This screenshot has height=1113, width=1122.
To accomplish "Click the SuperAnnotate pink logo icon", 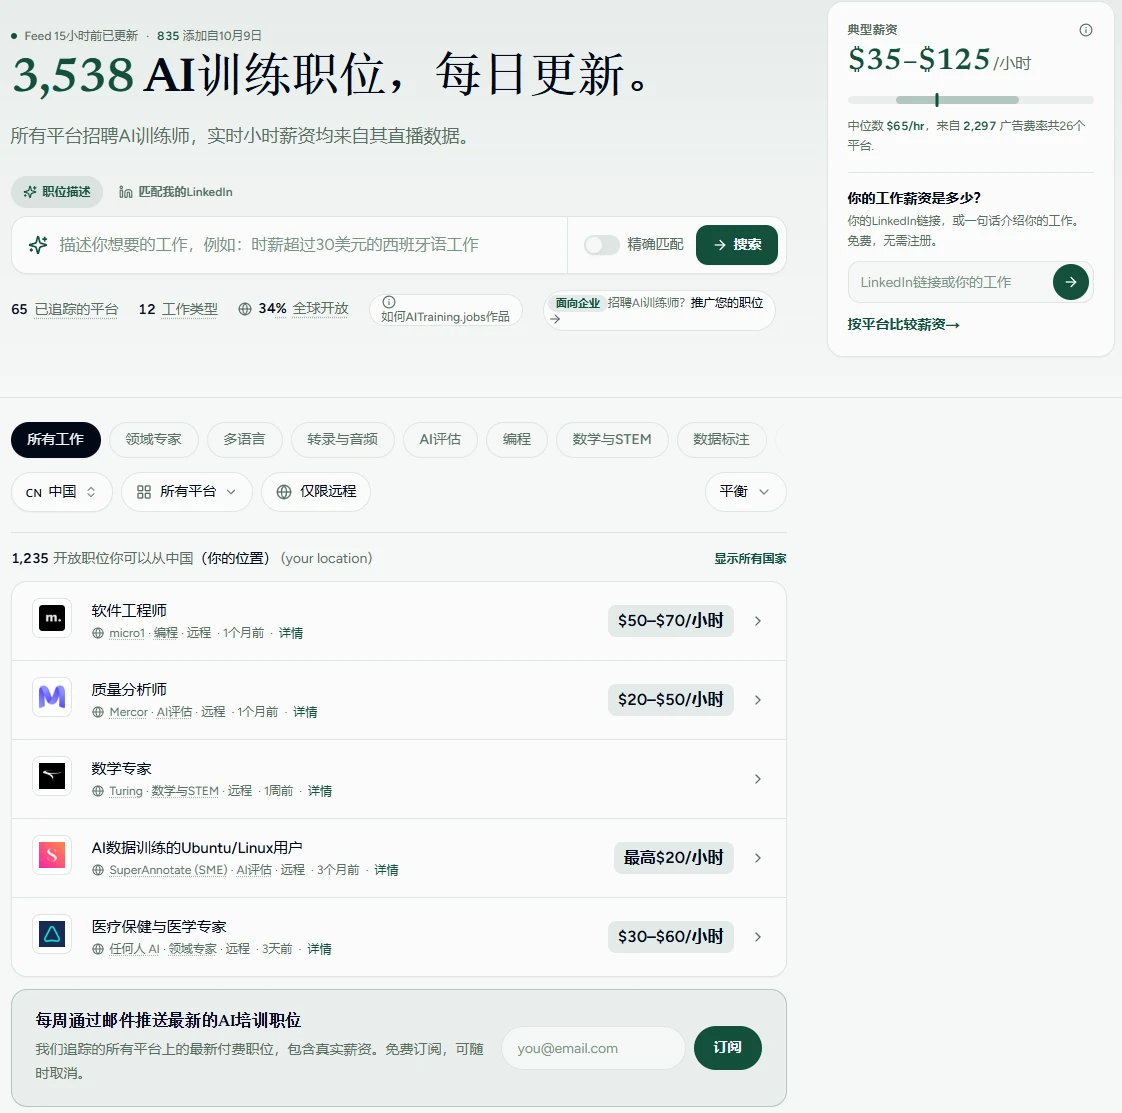I will pyautogui.click(x=52, y=855).
